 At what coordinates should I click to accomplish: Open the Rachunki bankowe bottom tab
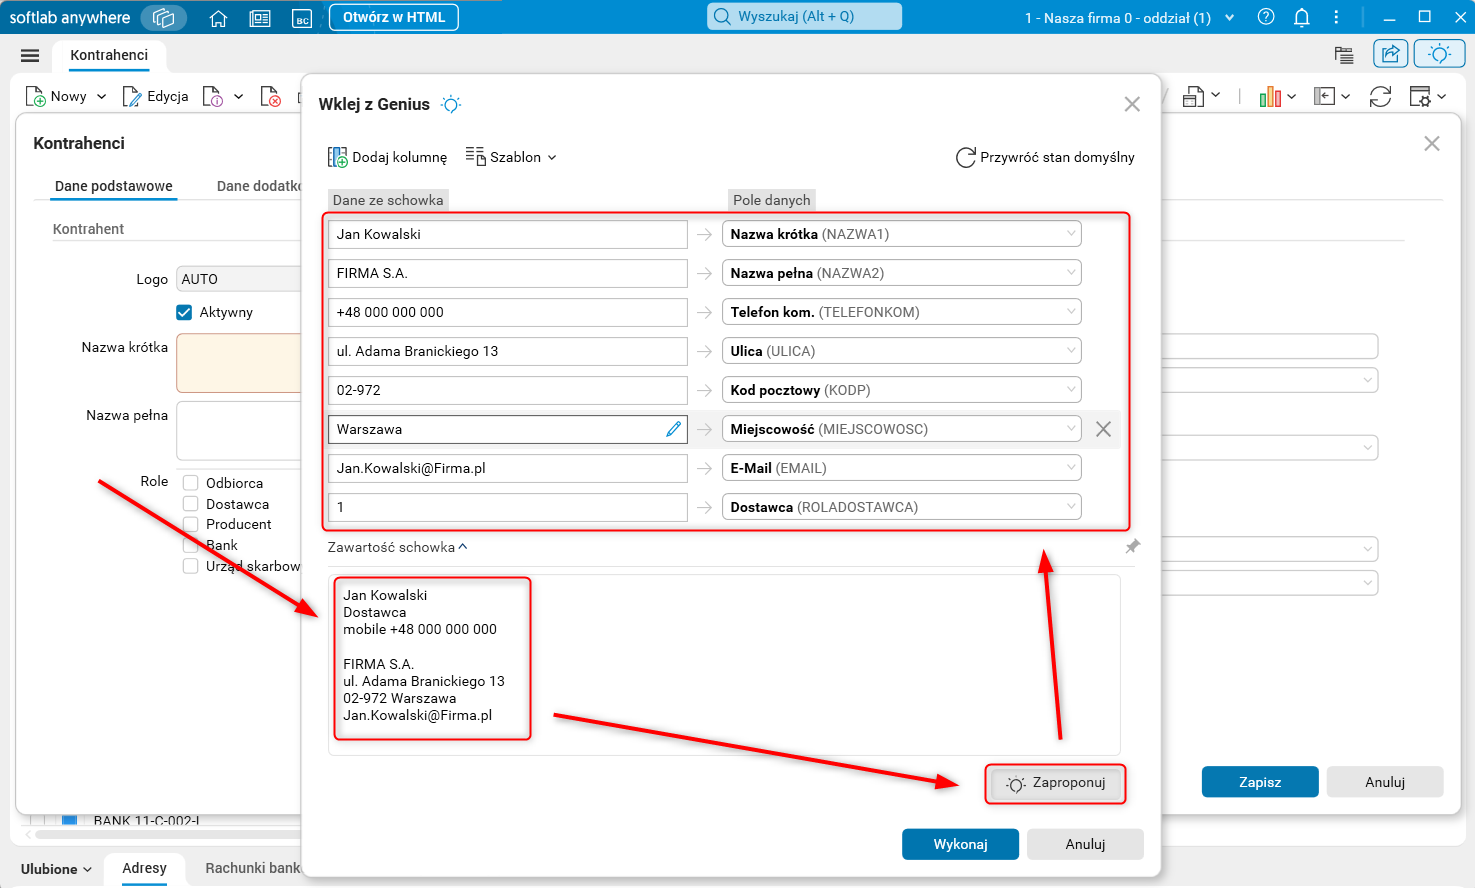pyautogui.click(x=252, y=868)
